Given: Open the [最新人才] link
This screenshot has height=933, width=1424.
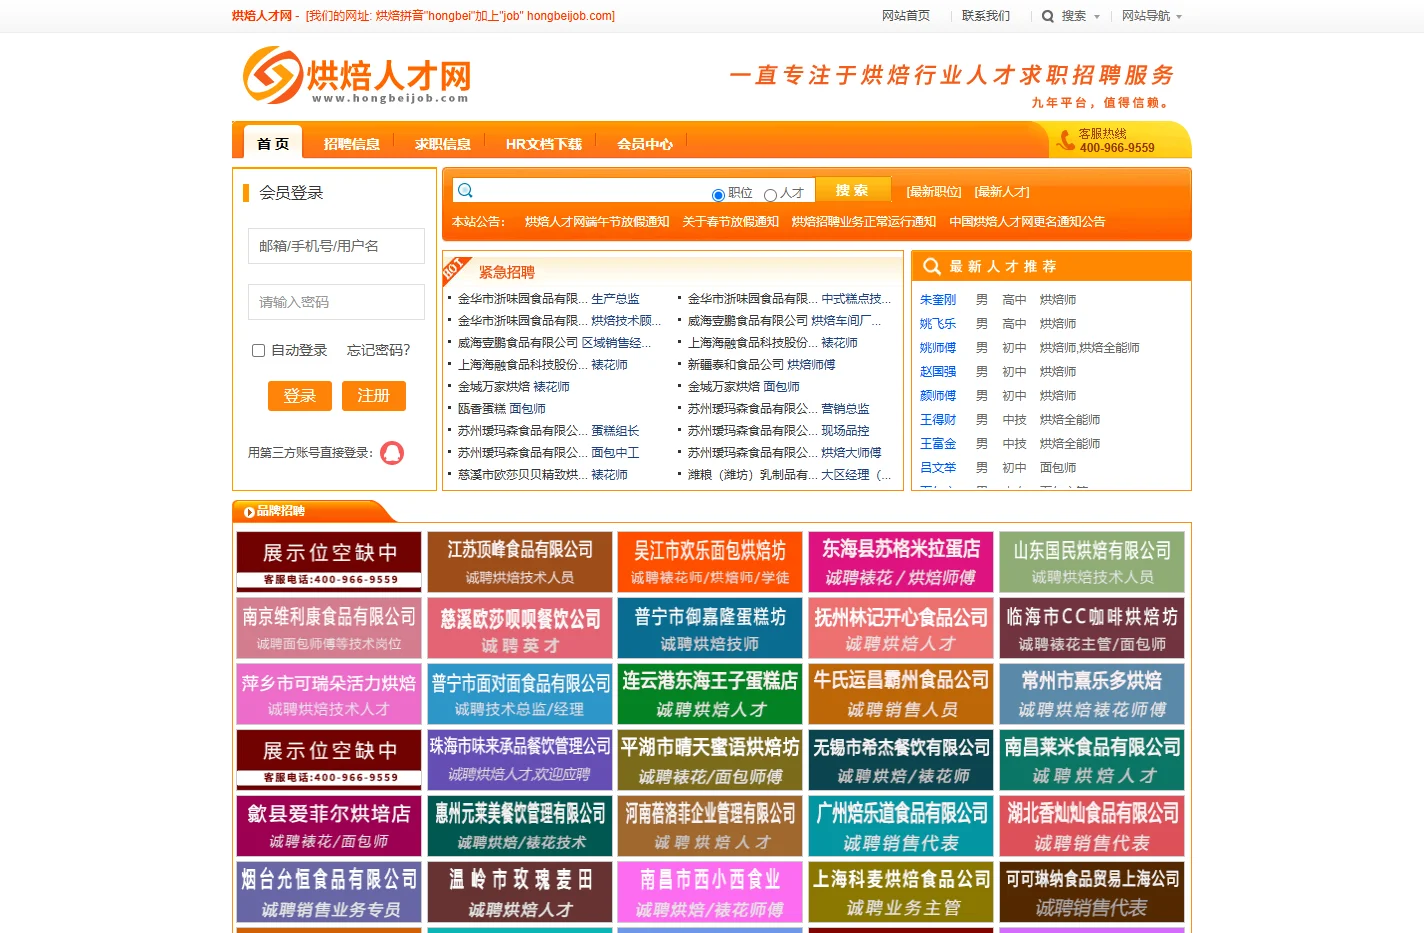Looking at the screenshot, I should tap(1002, 192).
